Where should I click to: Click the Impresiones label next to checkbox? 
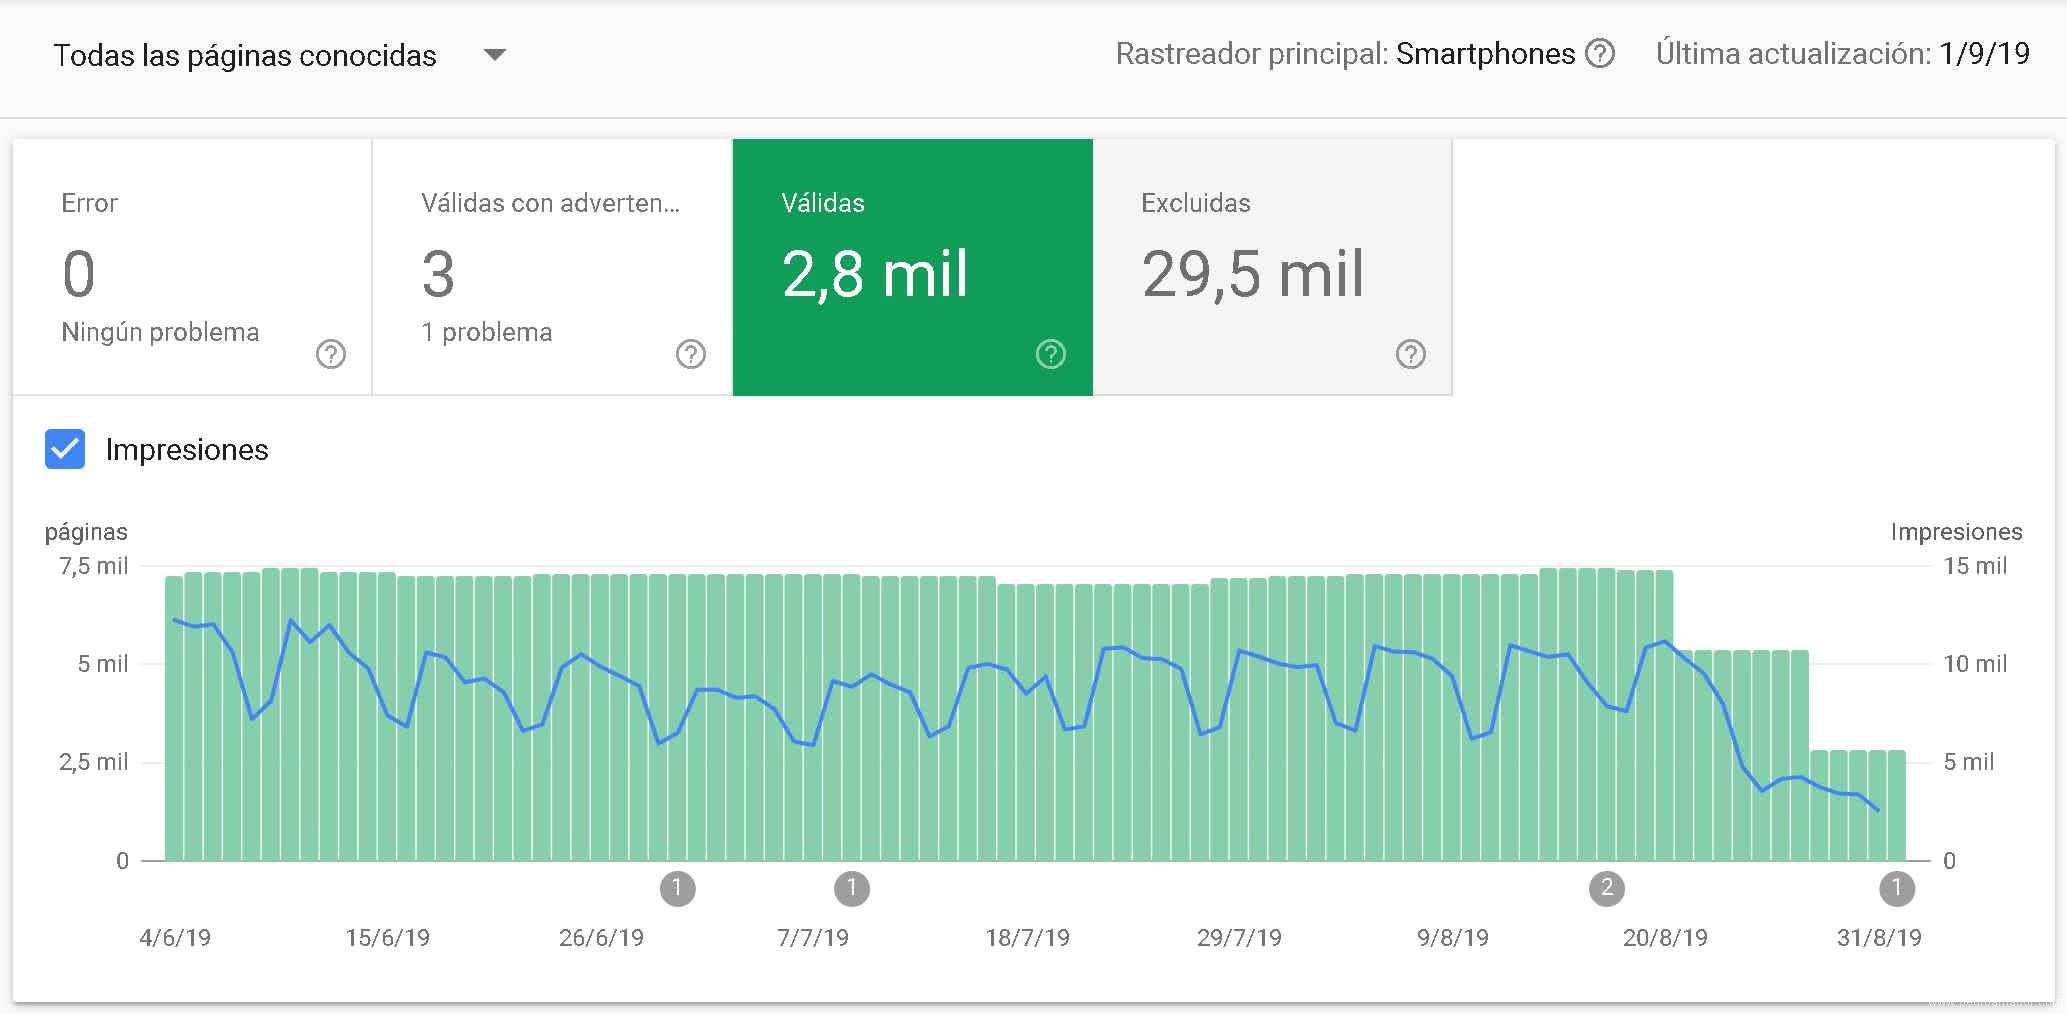pos(187,450)
